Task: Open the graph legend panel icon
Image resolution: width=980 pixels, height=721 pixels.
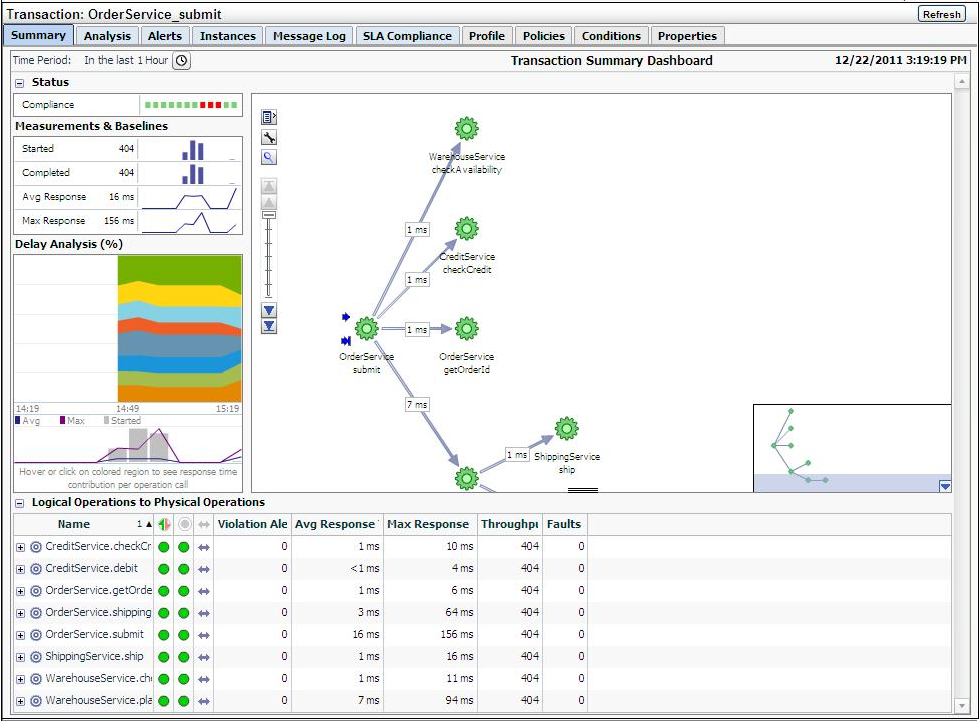Action: tap(269, 117)
